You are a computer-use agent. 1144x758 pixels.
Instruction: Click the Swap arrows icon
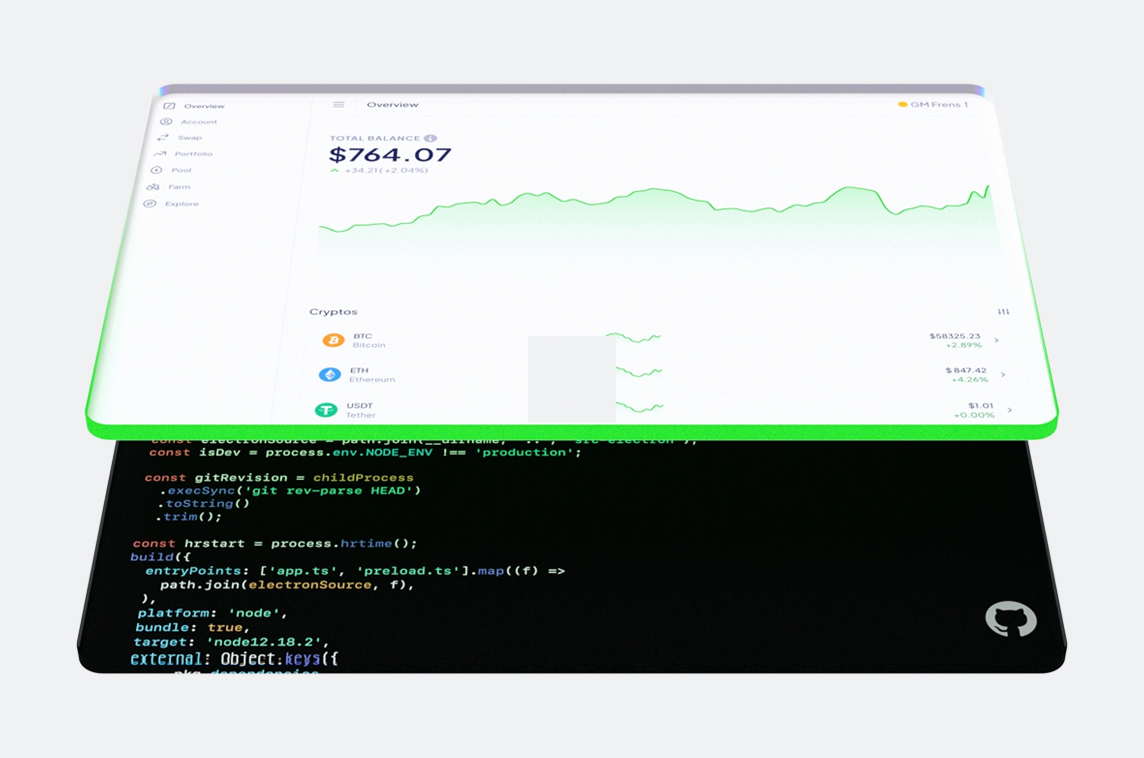[x=163, y=137]
